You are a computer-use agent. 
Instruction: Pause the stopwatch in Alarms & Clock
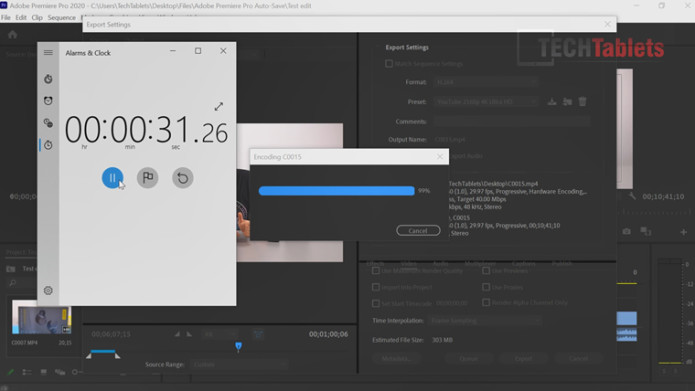112,178
